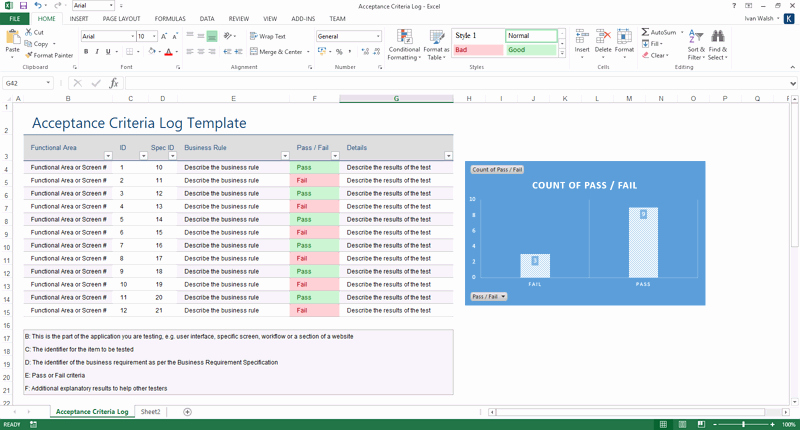Open chart Pass / Fail field button dropdown

point(489,296)
